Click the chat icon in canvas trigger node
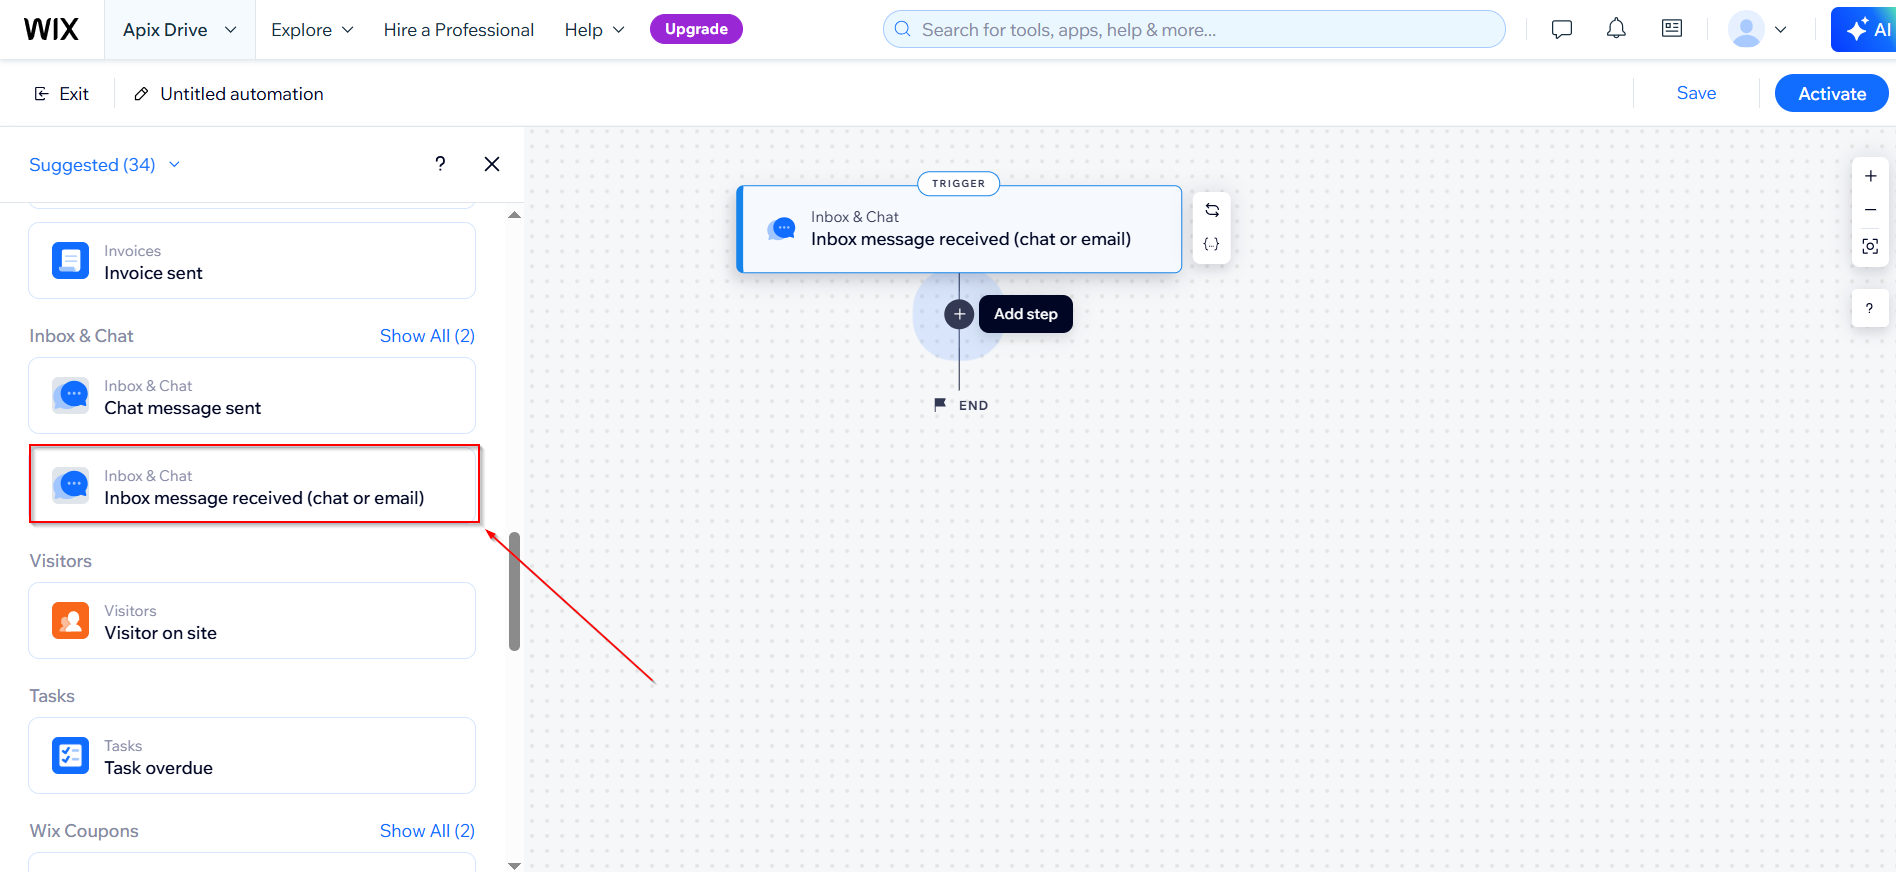This screenshot has height=872, width=1896. click(782, 229)
